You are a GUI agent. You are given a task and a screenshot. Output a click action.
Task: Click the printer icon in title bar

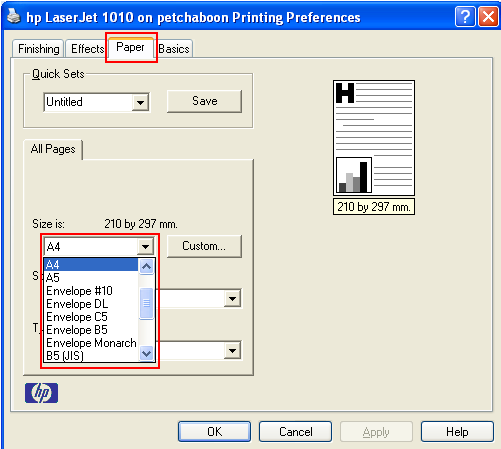click(x=14, y=16)
